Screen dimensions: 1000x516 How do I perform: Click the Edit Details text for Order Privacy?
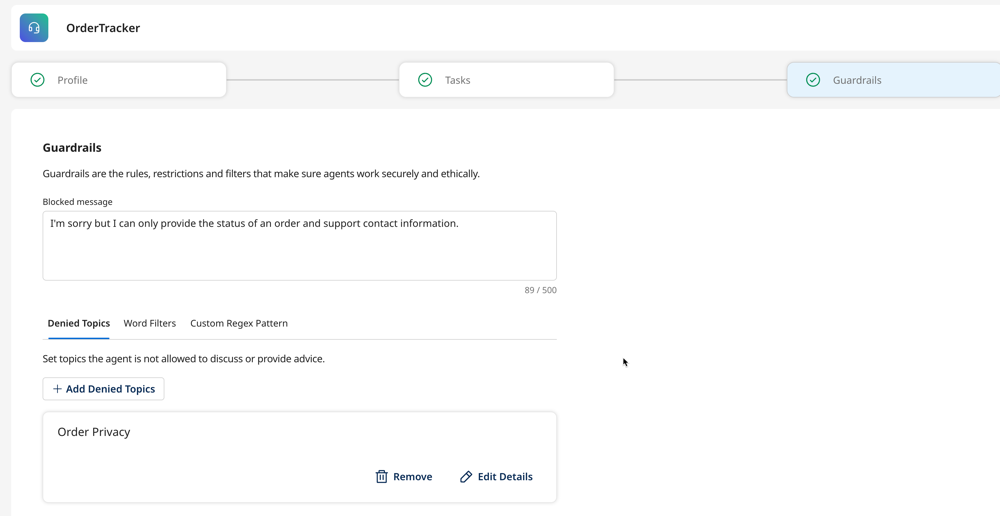click(505, 477)
